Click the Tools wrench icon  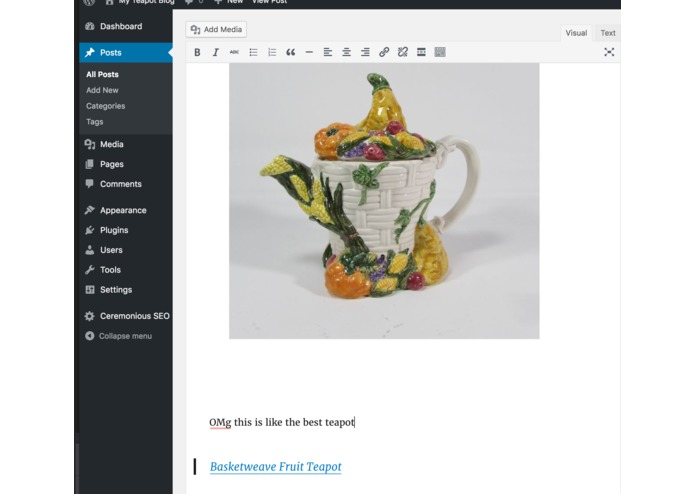click(x=90, y=270)
